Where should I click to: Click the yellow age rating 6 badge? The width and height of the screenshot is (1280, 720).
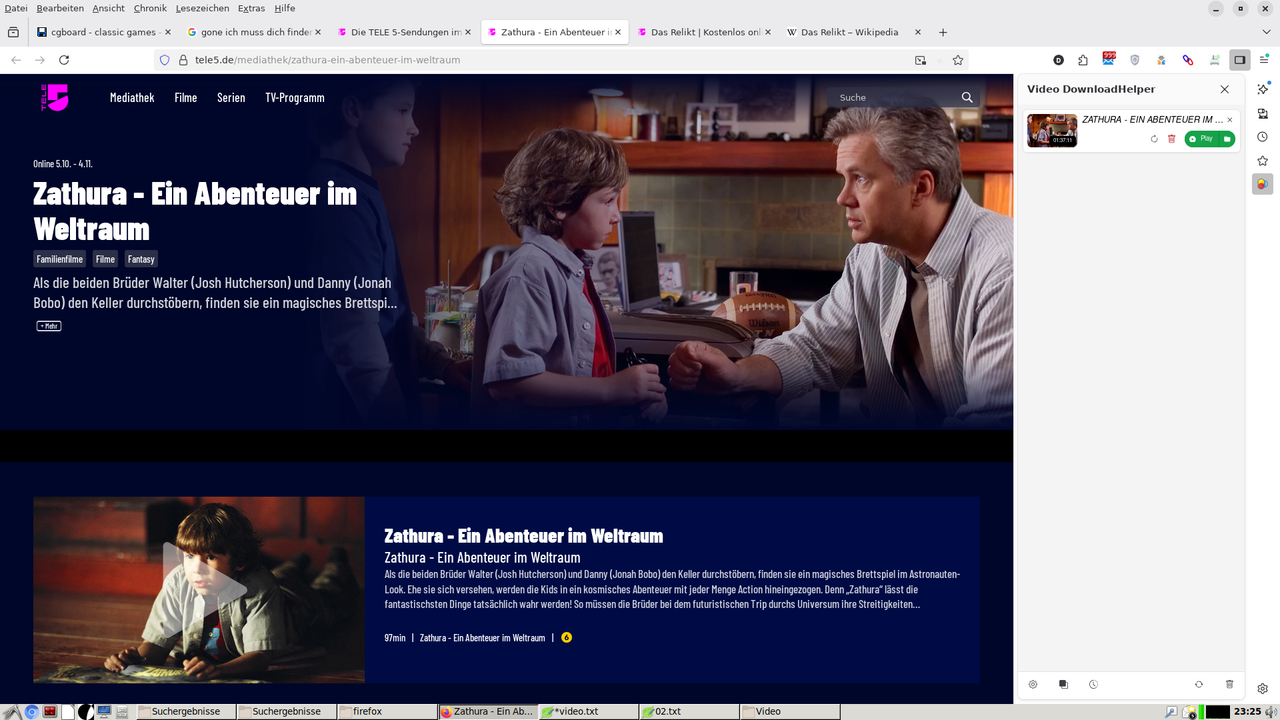[567, 637]
